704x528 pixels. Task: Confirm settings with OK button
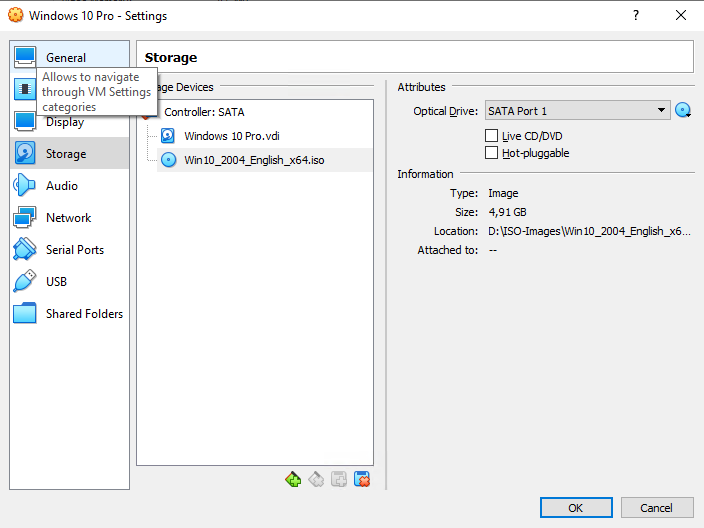[576, 508]
